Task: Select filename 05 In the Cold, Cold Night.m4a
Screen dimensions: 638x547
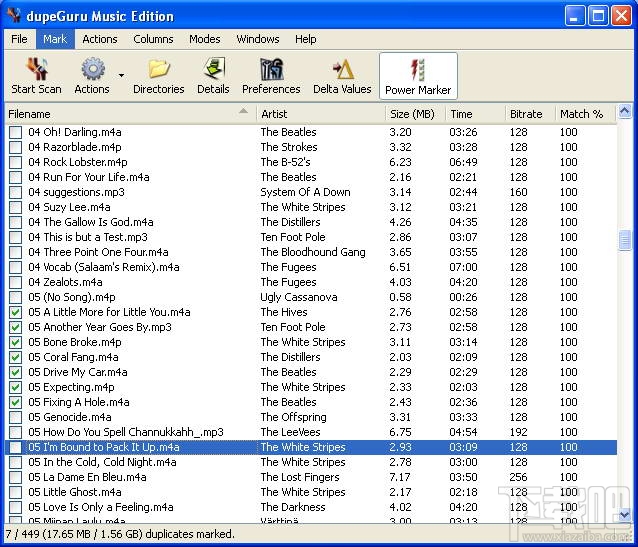Action: 102,462
